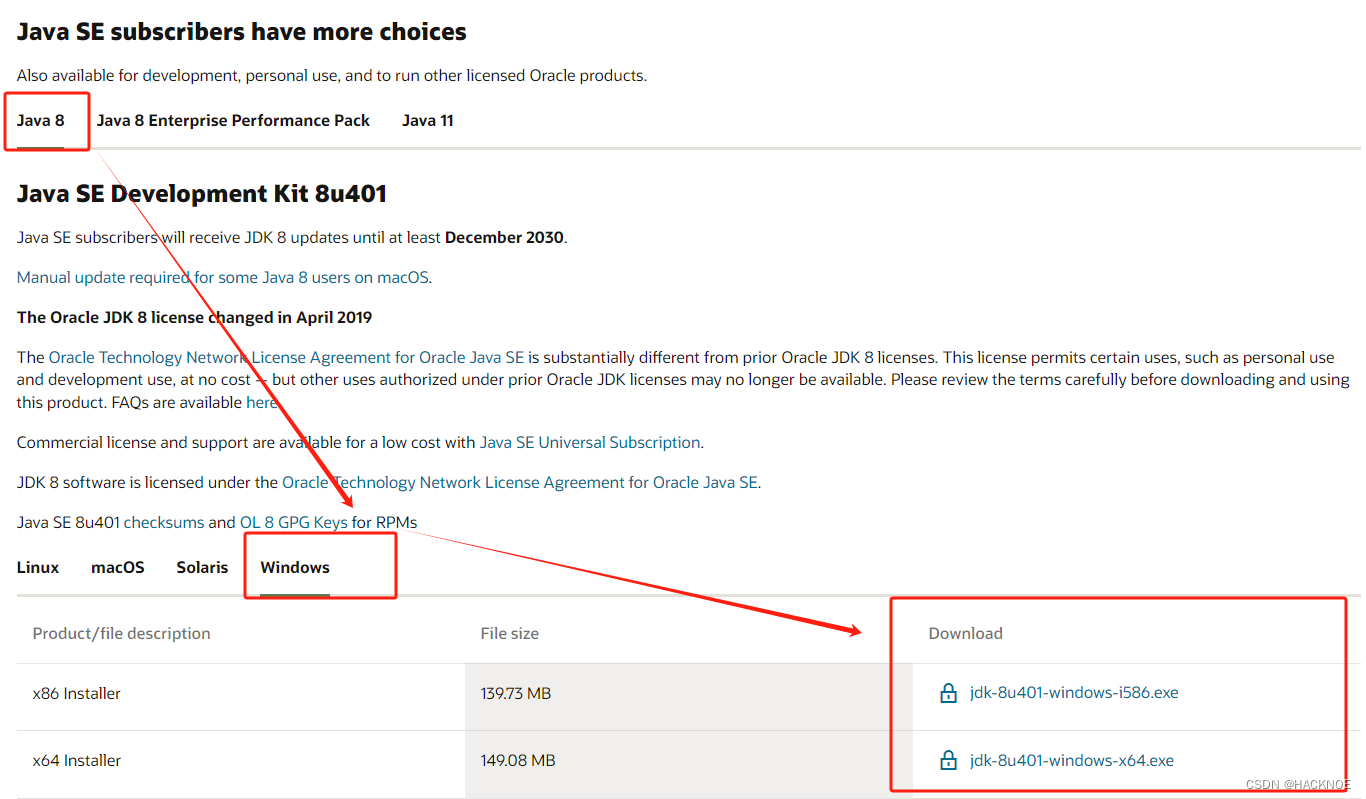Click the 'Download' column header
Image resolution: width=1366 pixels, height=799 pixels.
coord(966,633)
